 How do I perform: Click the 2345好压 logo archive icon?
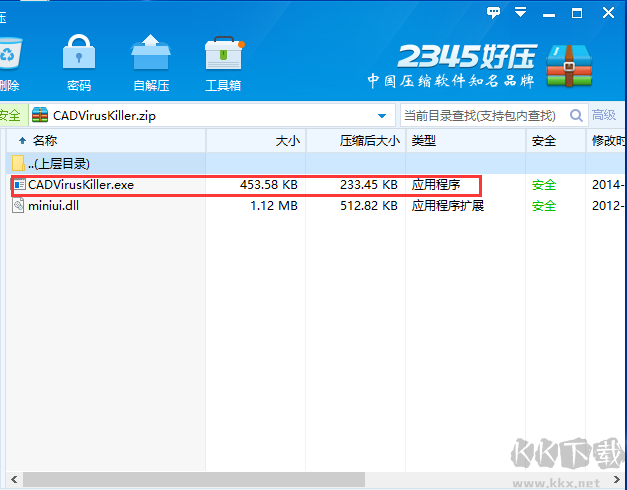(569, 66)
